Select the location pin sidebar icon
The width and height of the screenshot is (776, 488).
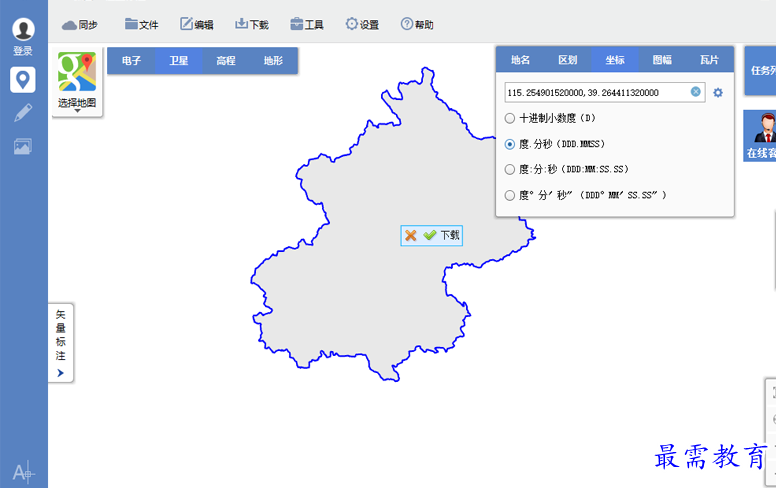(x=23, y=80)
